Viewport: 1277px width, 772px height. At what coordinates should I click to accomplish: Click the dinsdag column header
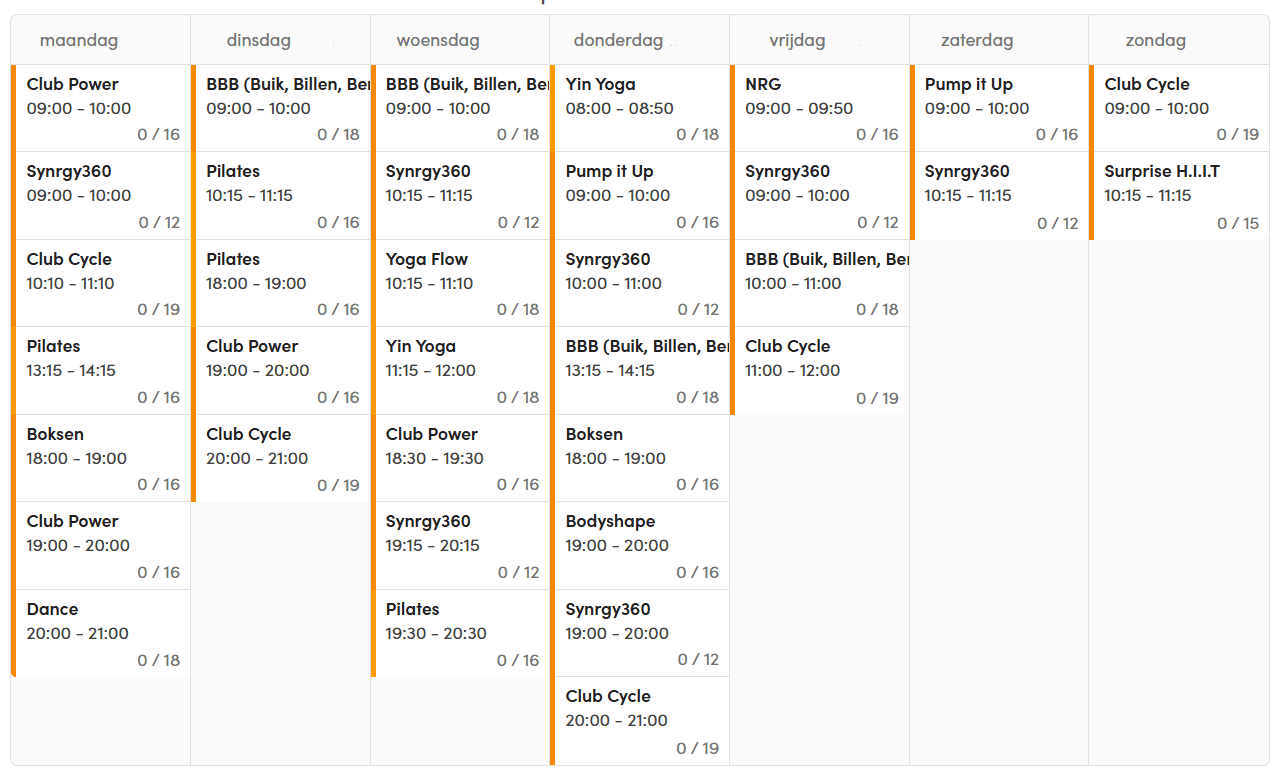(259, 41)
